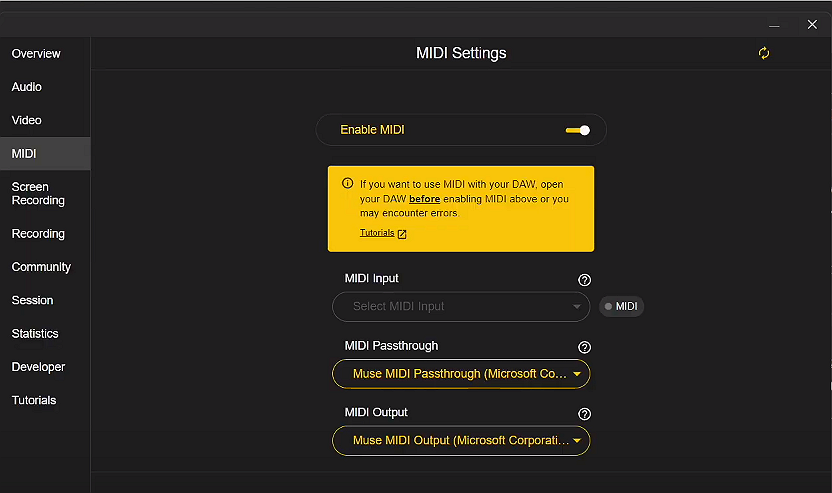
Task: Open the Audio settings tab
Action: pos(27,87)
